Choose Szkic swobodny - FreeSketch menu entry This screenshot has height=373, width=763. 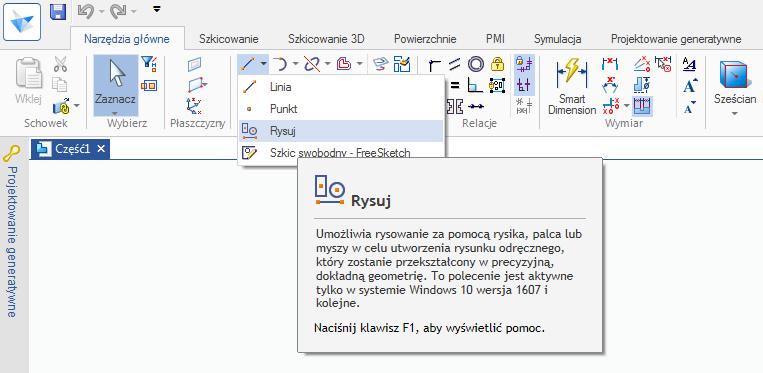pos(341,153)
